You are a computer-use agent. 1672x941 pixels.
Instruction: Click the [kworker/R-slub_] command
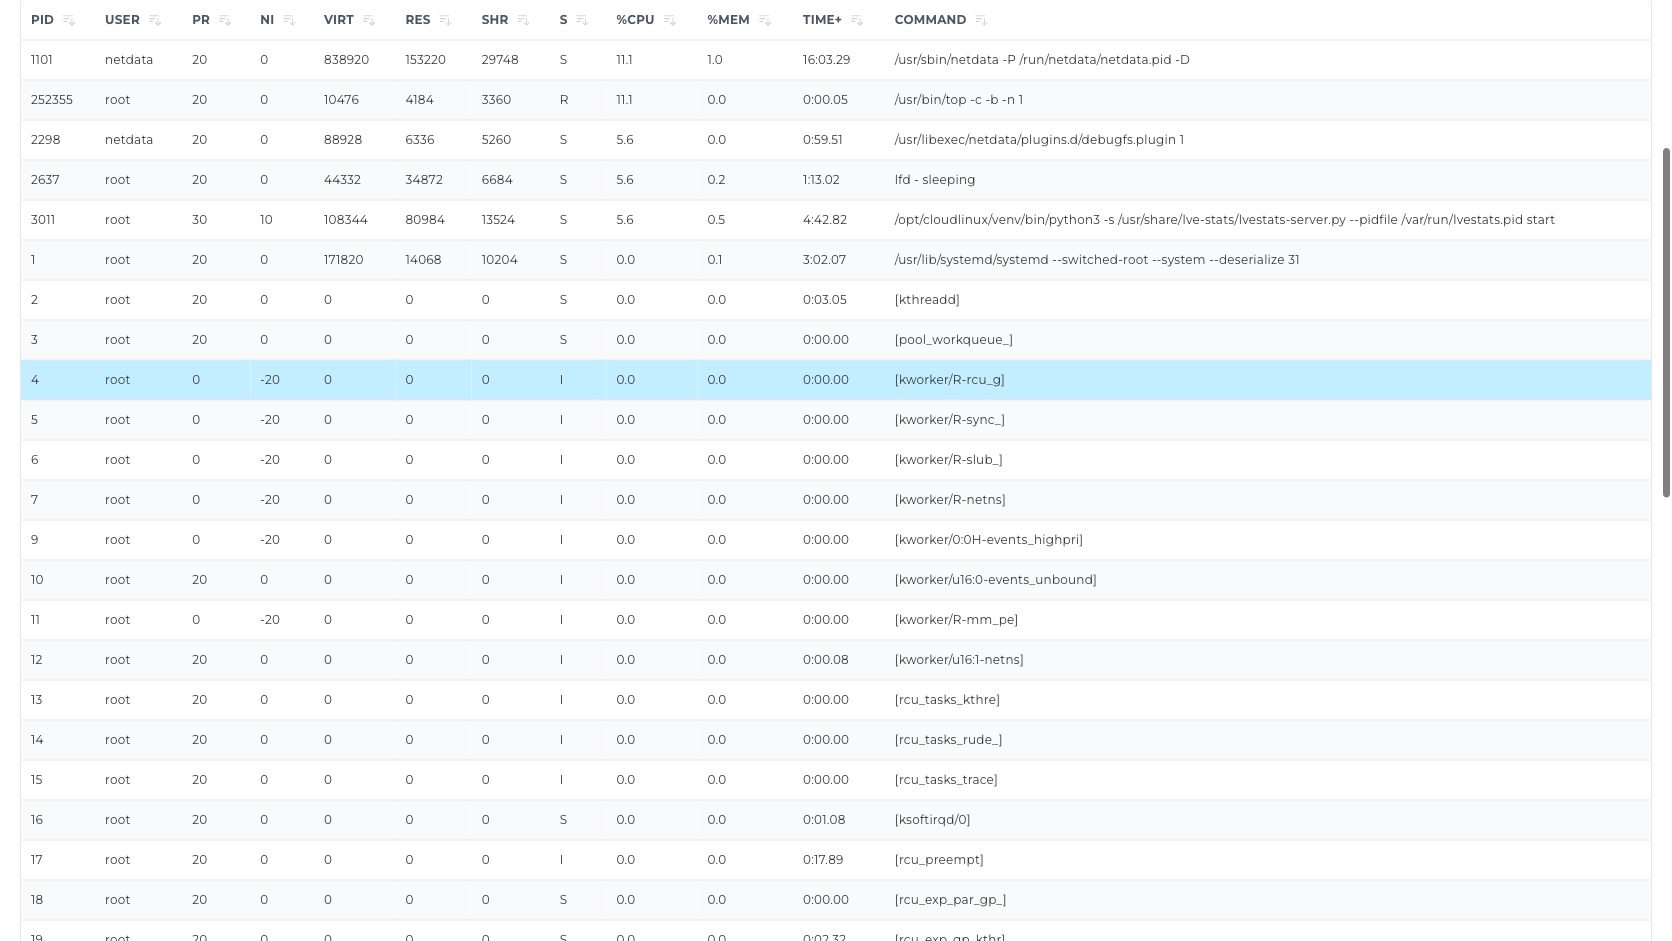pos(948,460)
